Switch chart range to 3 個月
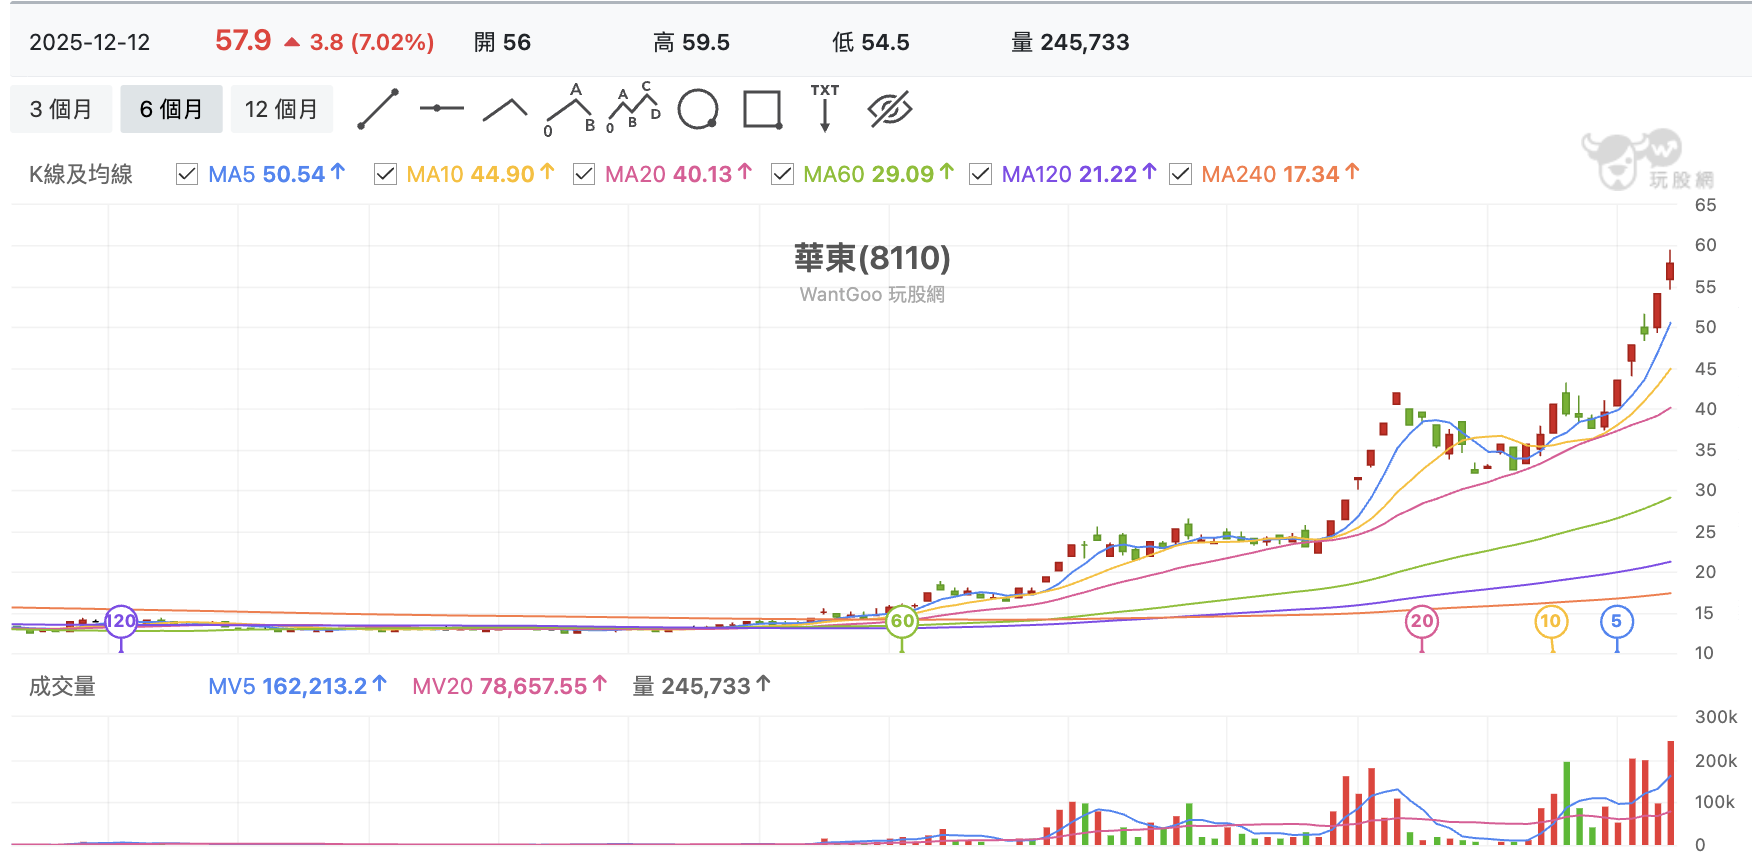 pyautogui.click(x=61, y=109)
